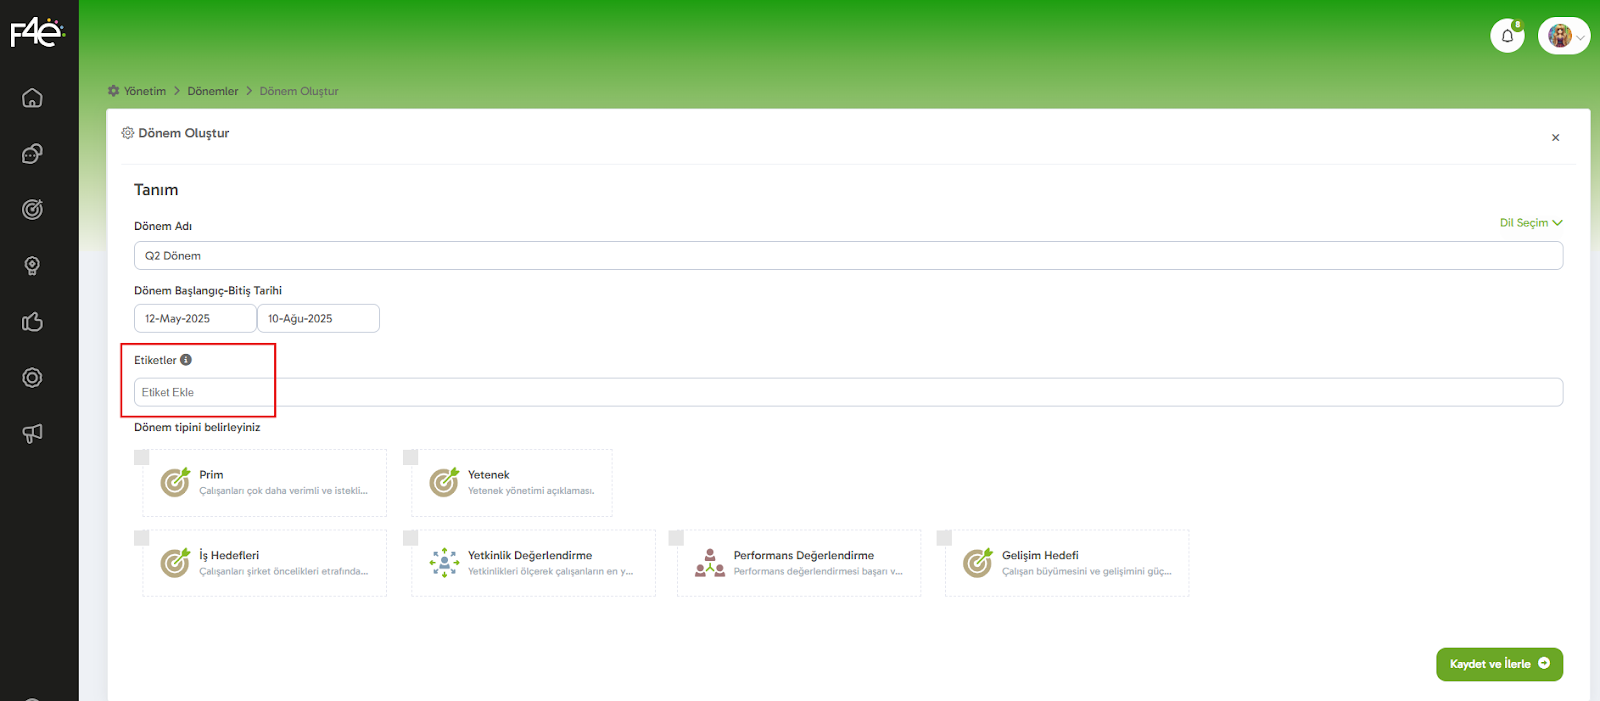This screenshot has width=1600, height=701.
Task: Select the Yetenek card title
Action: tap(489, 475)
